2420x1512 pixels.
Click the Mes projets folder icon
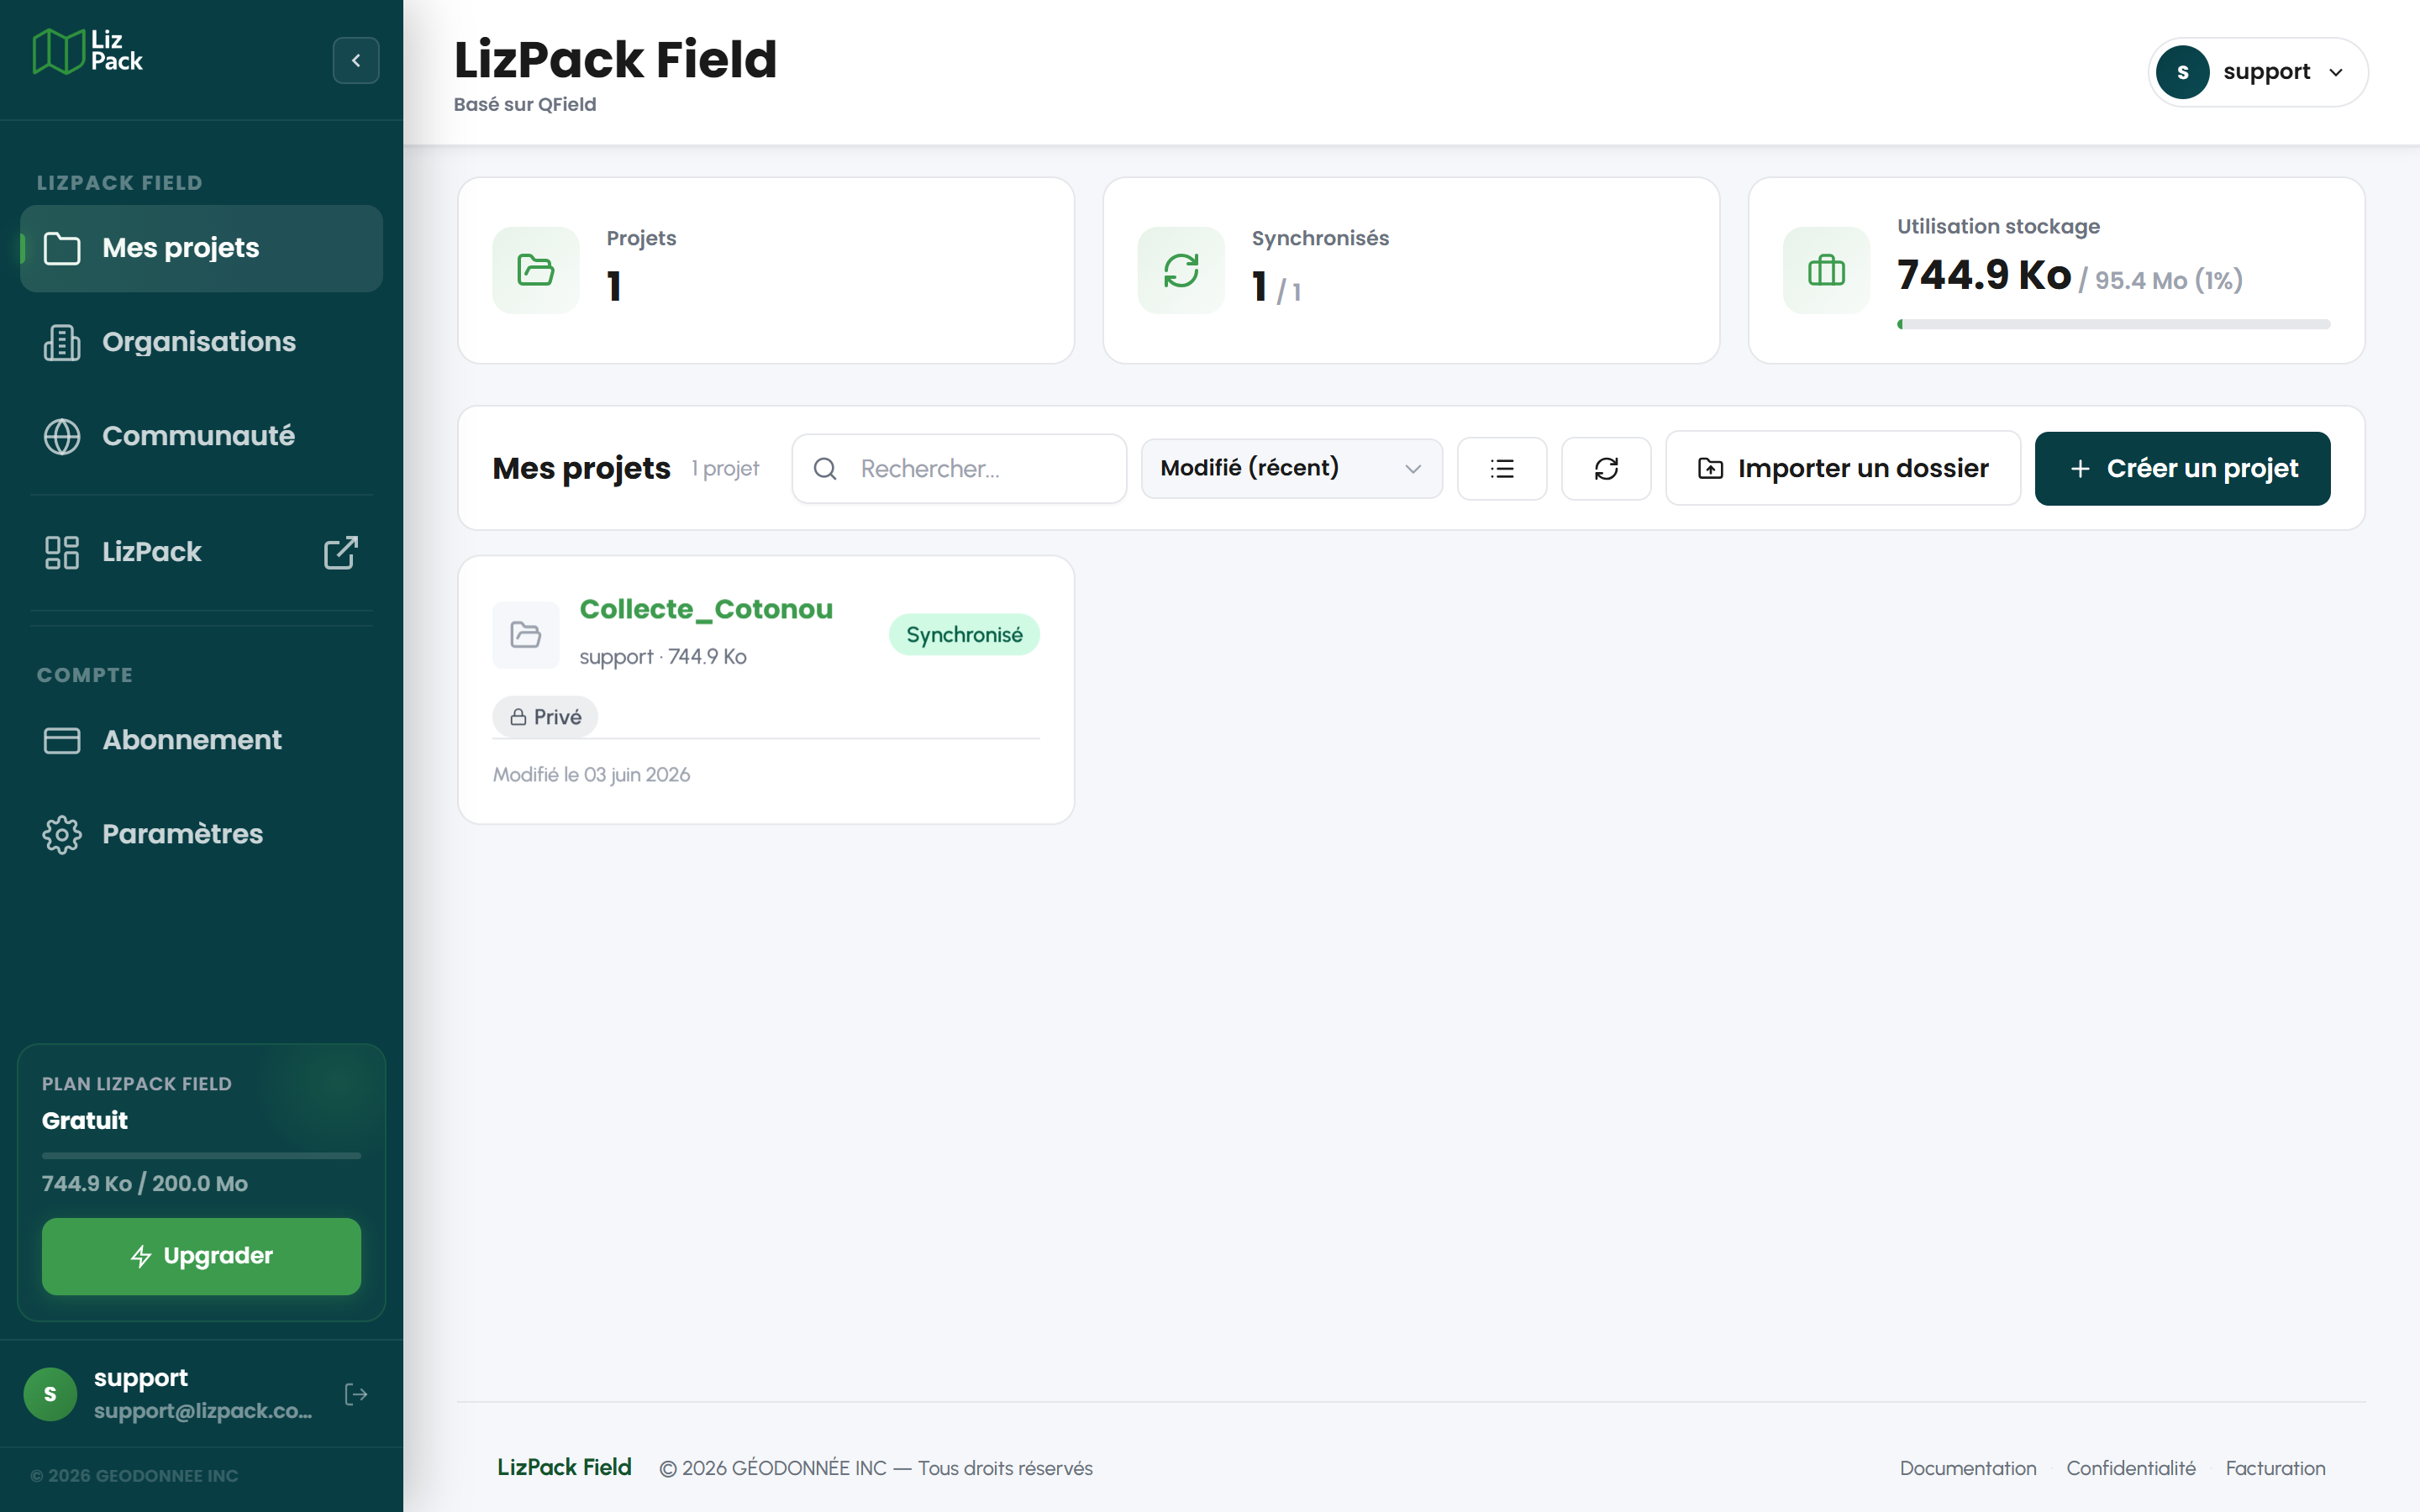62,248
